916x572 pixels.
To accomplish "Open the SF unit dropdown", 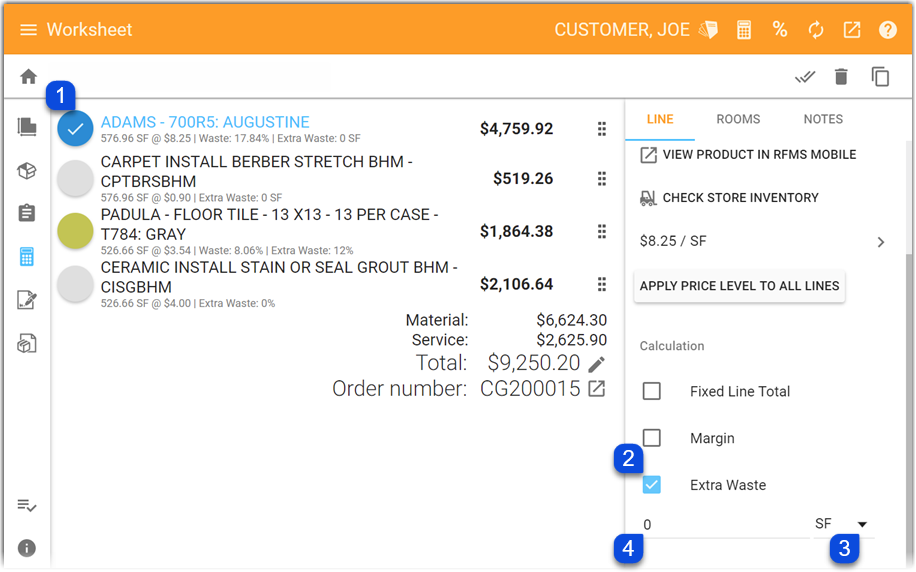I will tap(841, 524).
